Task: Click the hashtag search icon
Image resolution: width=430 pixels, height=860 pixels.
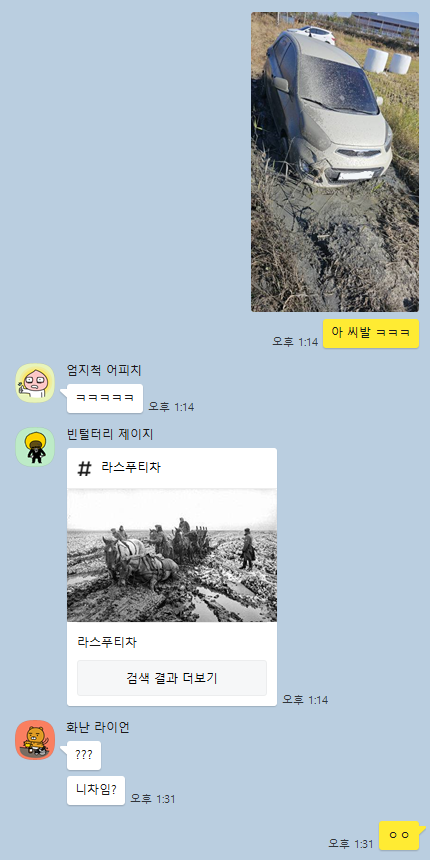Action: 84,468
